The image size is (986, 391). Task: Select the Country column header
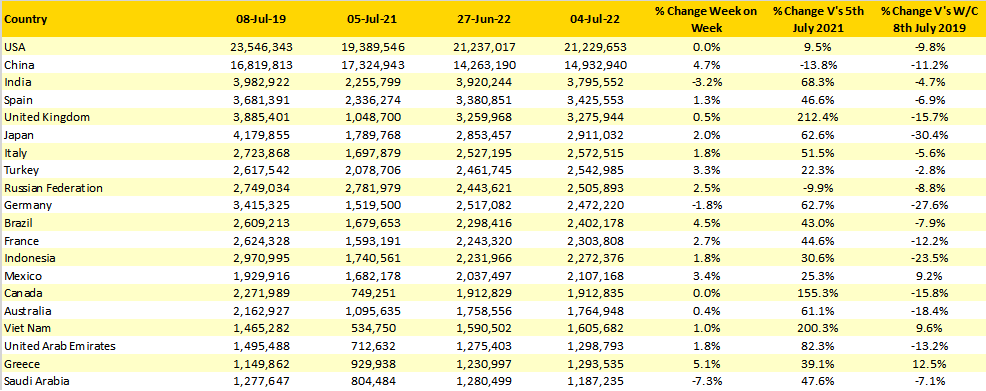[25, 19]
